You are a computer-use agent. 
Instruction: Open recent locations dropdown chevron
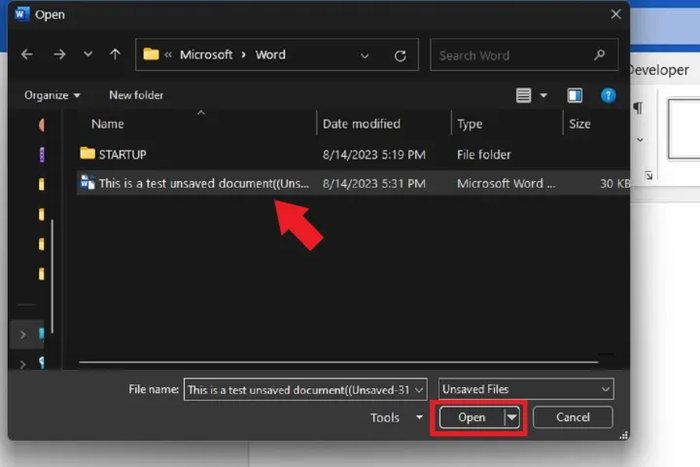coord(87,55)
